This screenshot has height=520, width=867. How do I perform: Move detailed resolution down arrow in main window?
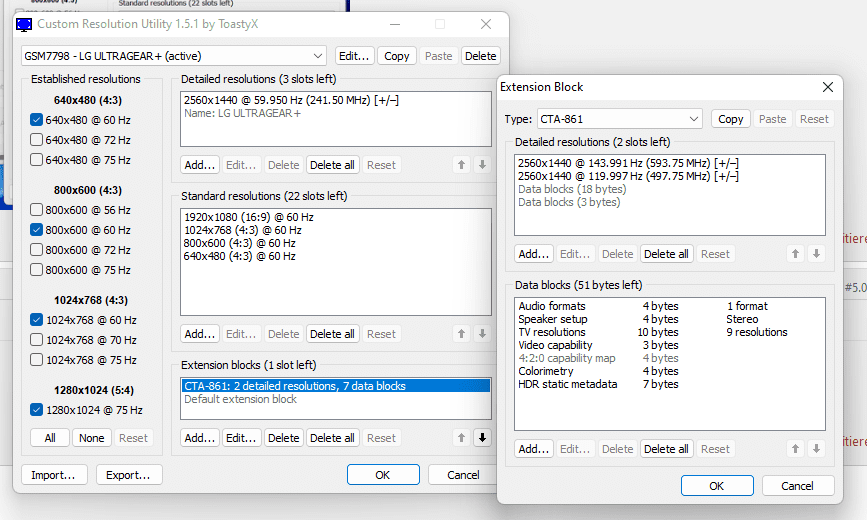tap(482, 165)
